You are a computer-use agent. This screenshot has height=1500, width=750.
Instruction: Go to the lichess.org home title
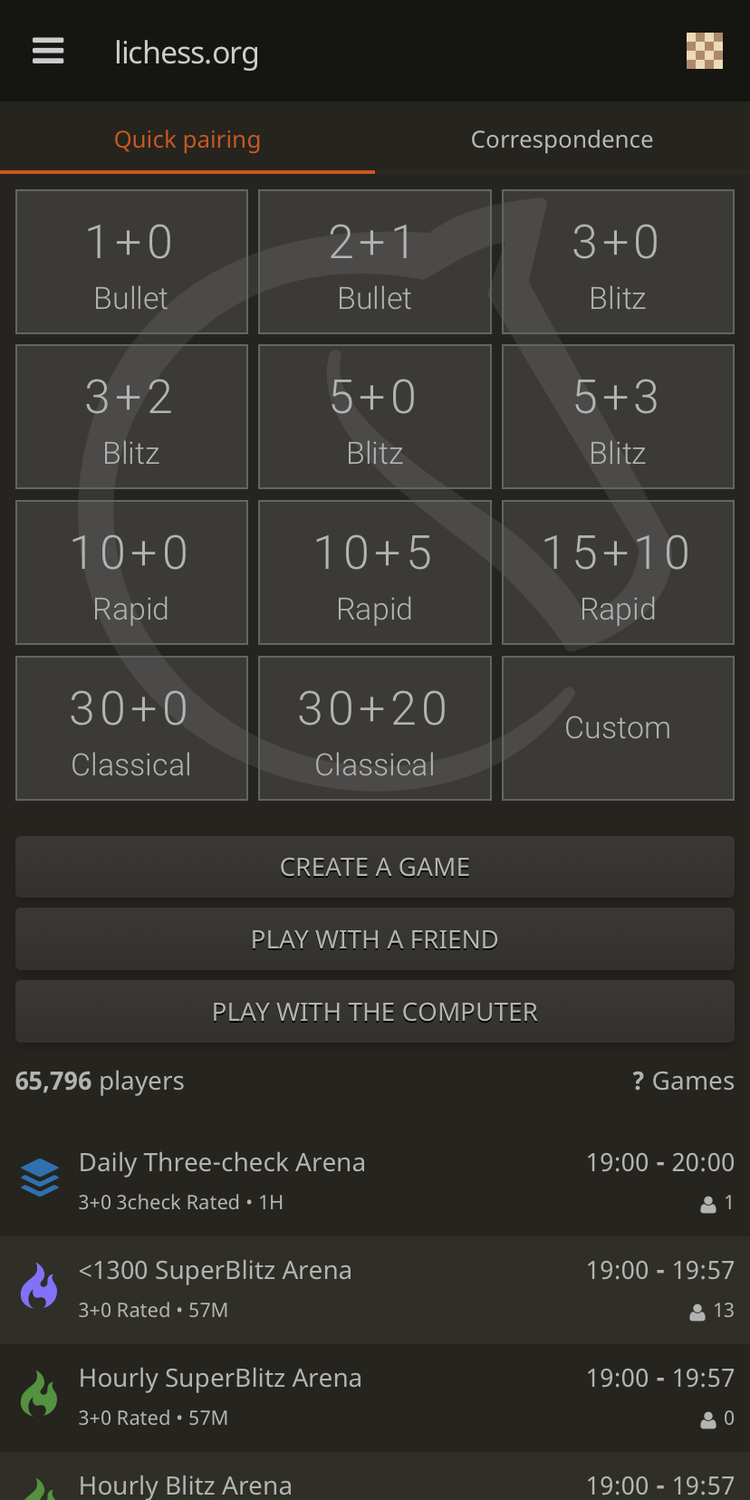coord(186,52)
